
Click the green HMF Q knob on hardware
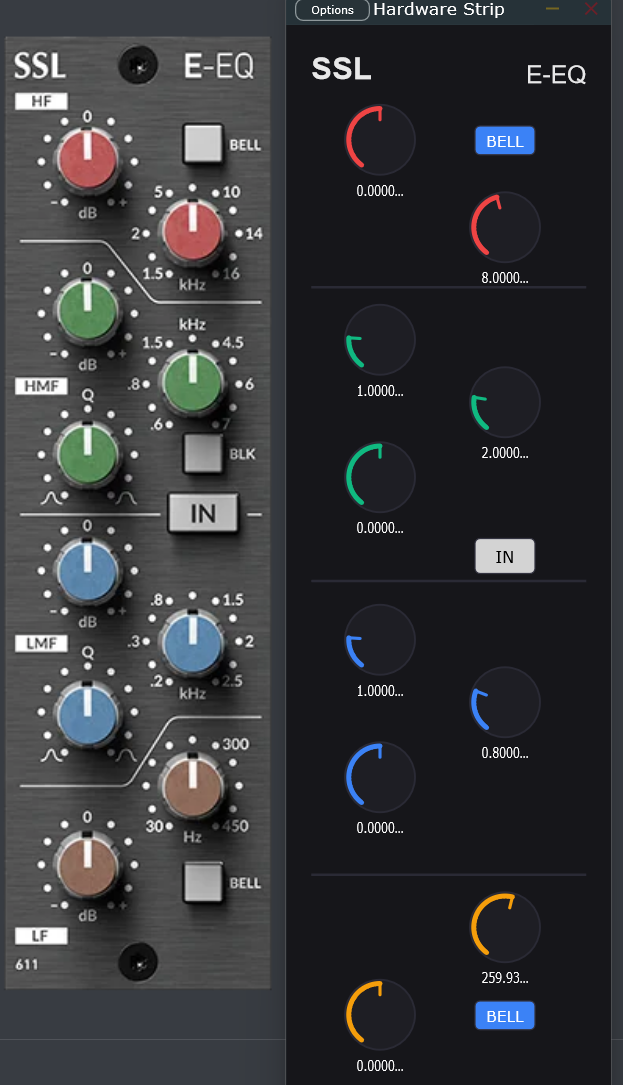click(x=87, y=453)
